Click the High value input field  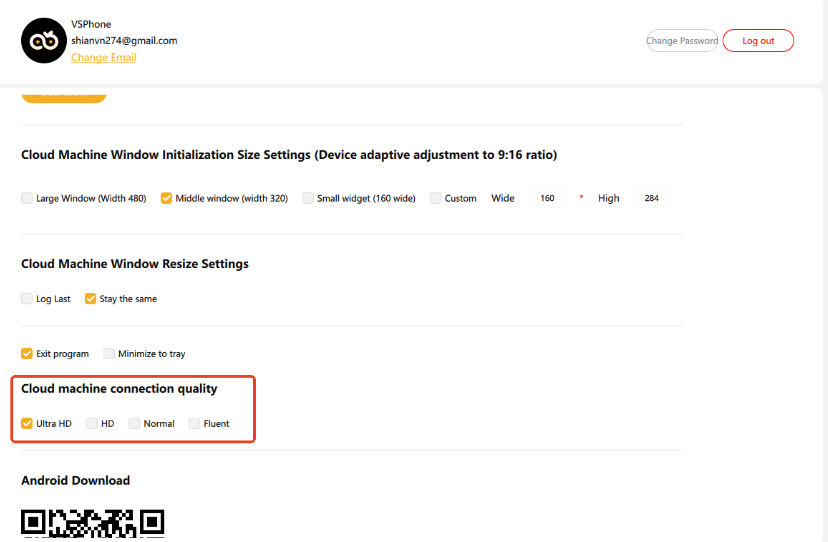(651, 198)
